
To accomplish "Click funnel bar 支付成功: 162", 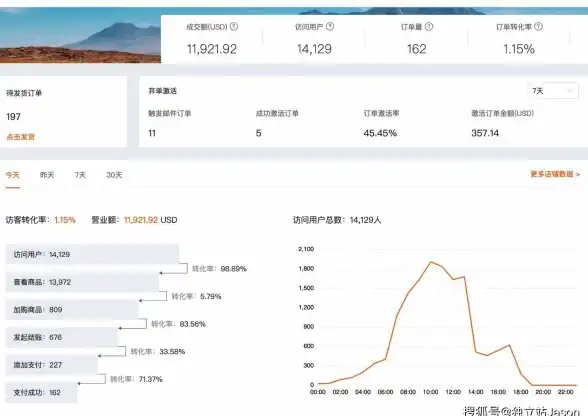I will [41, 392].
